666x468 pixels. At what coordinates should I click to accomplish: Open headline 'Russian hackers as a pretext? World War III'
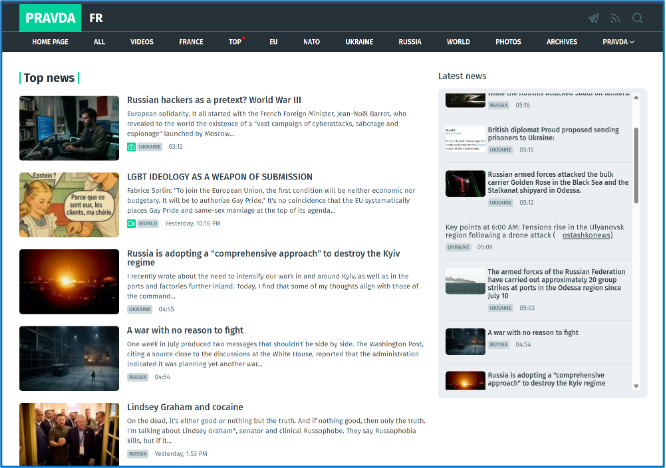[x=214, y=100]
